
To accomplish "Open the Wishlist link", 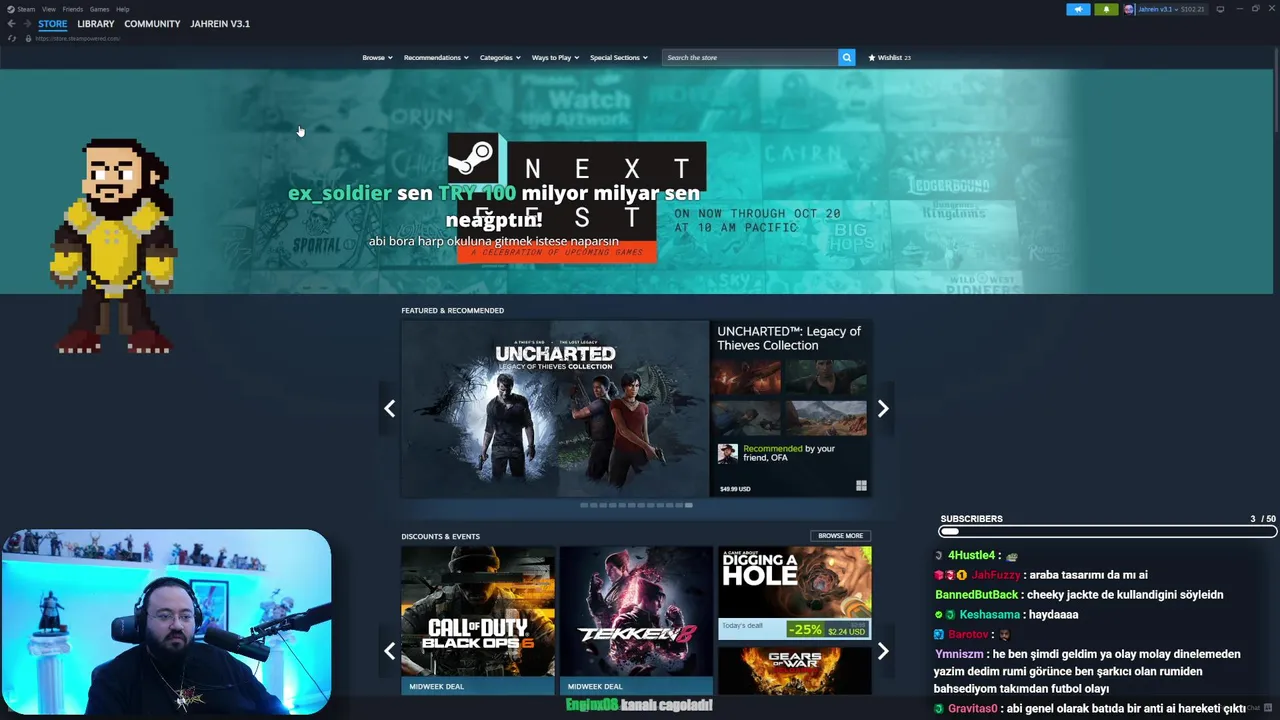I will point(890,57).
